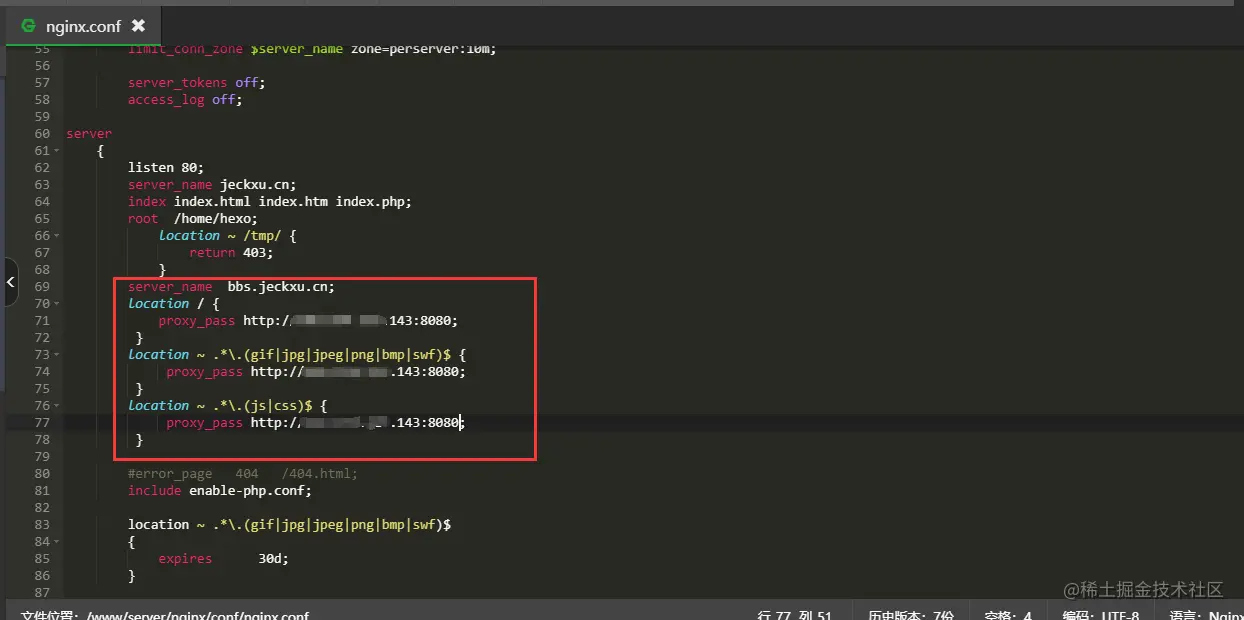Click 'expires 30d;' on line 85
This screenshot has height=620, width=1244.
click(224, 559)
